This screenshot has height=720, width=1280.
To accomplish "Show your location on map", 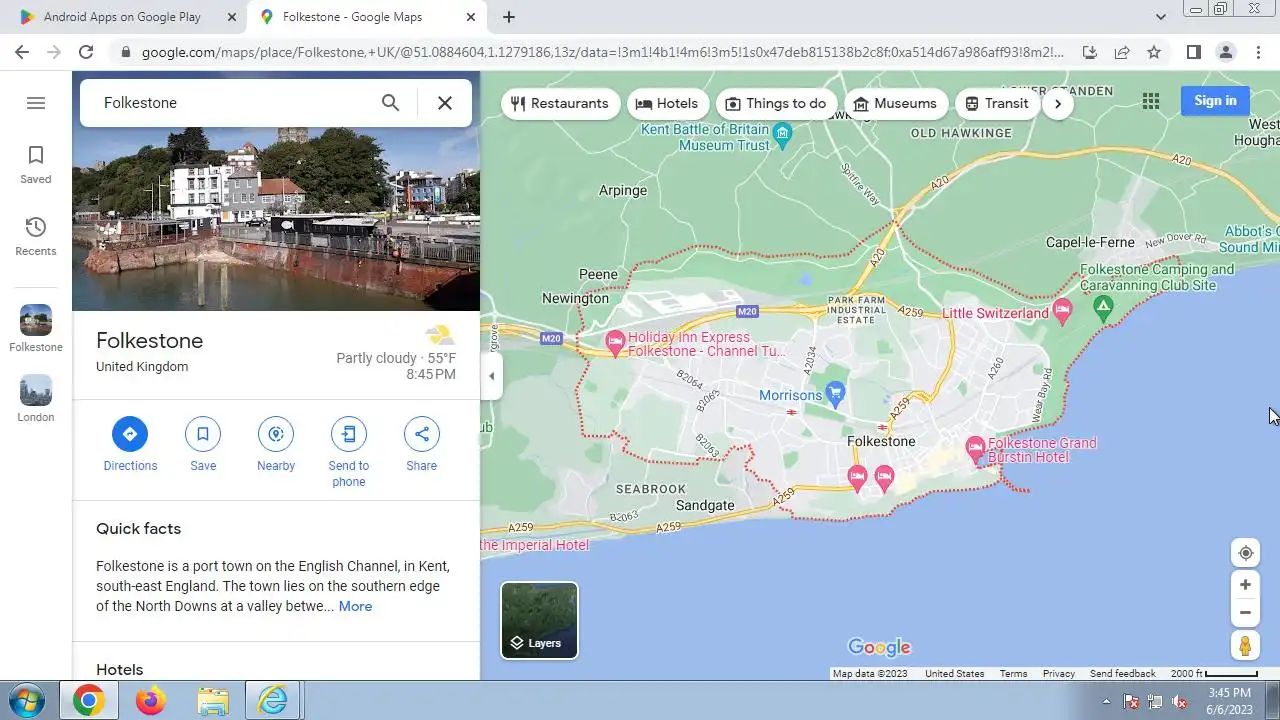I will (x=1245, y=553).
